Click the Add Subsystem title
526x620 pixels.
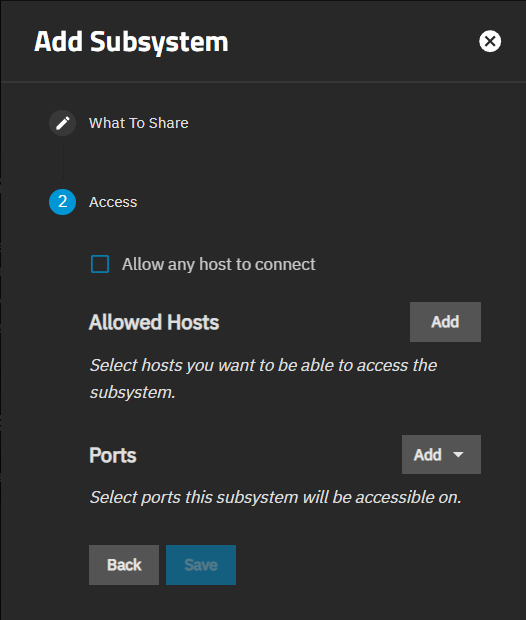pyautogui.click(x=131, y=42)
